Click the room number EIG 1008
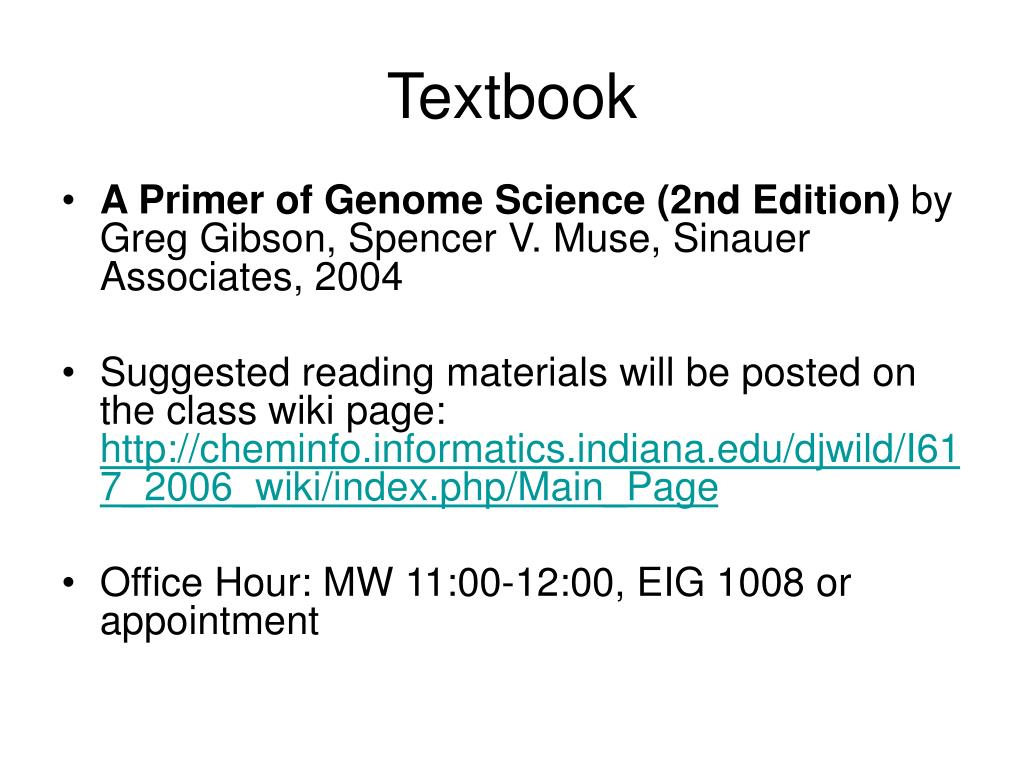1024x768 pixels. pos(720,582)
